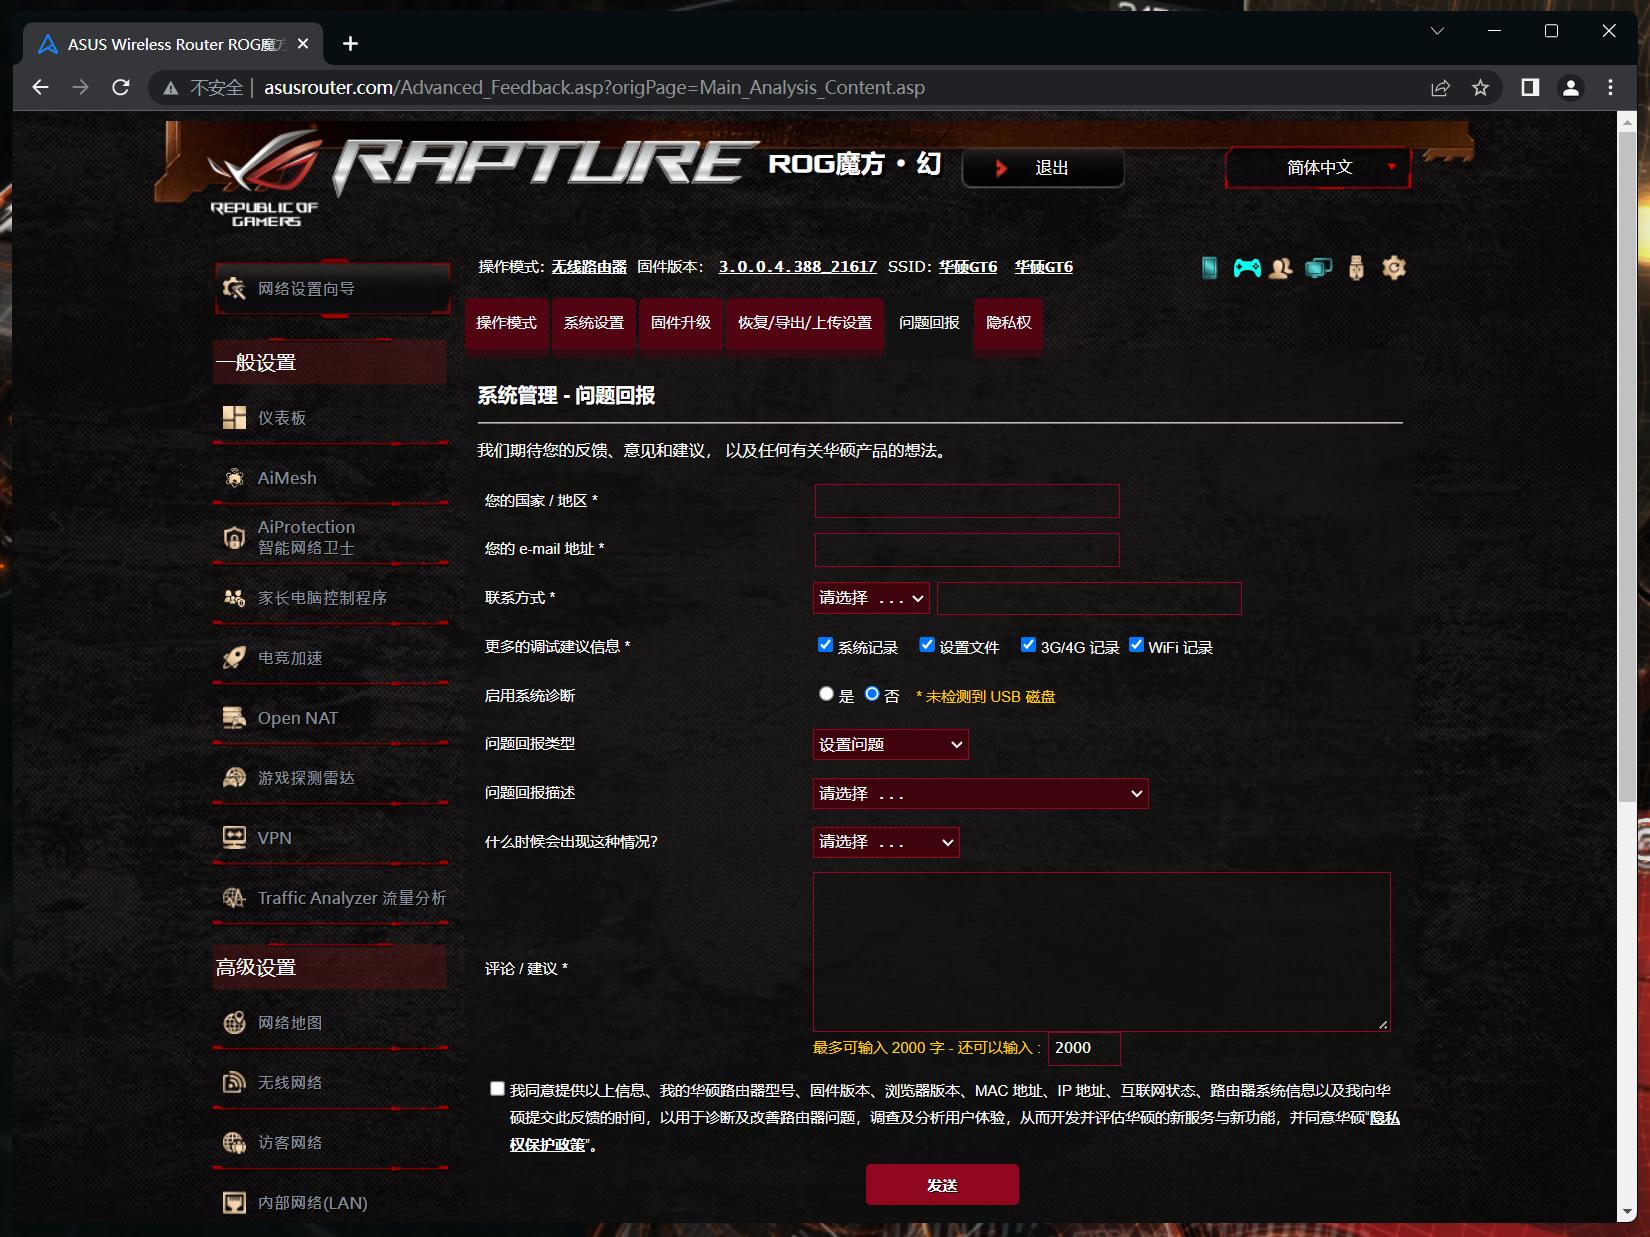Click the 仪表板 dashboard icon
This screenshot has height=1237, width=1650.
pyautogui.click(x=234, y=418)
